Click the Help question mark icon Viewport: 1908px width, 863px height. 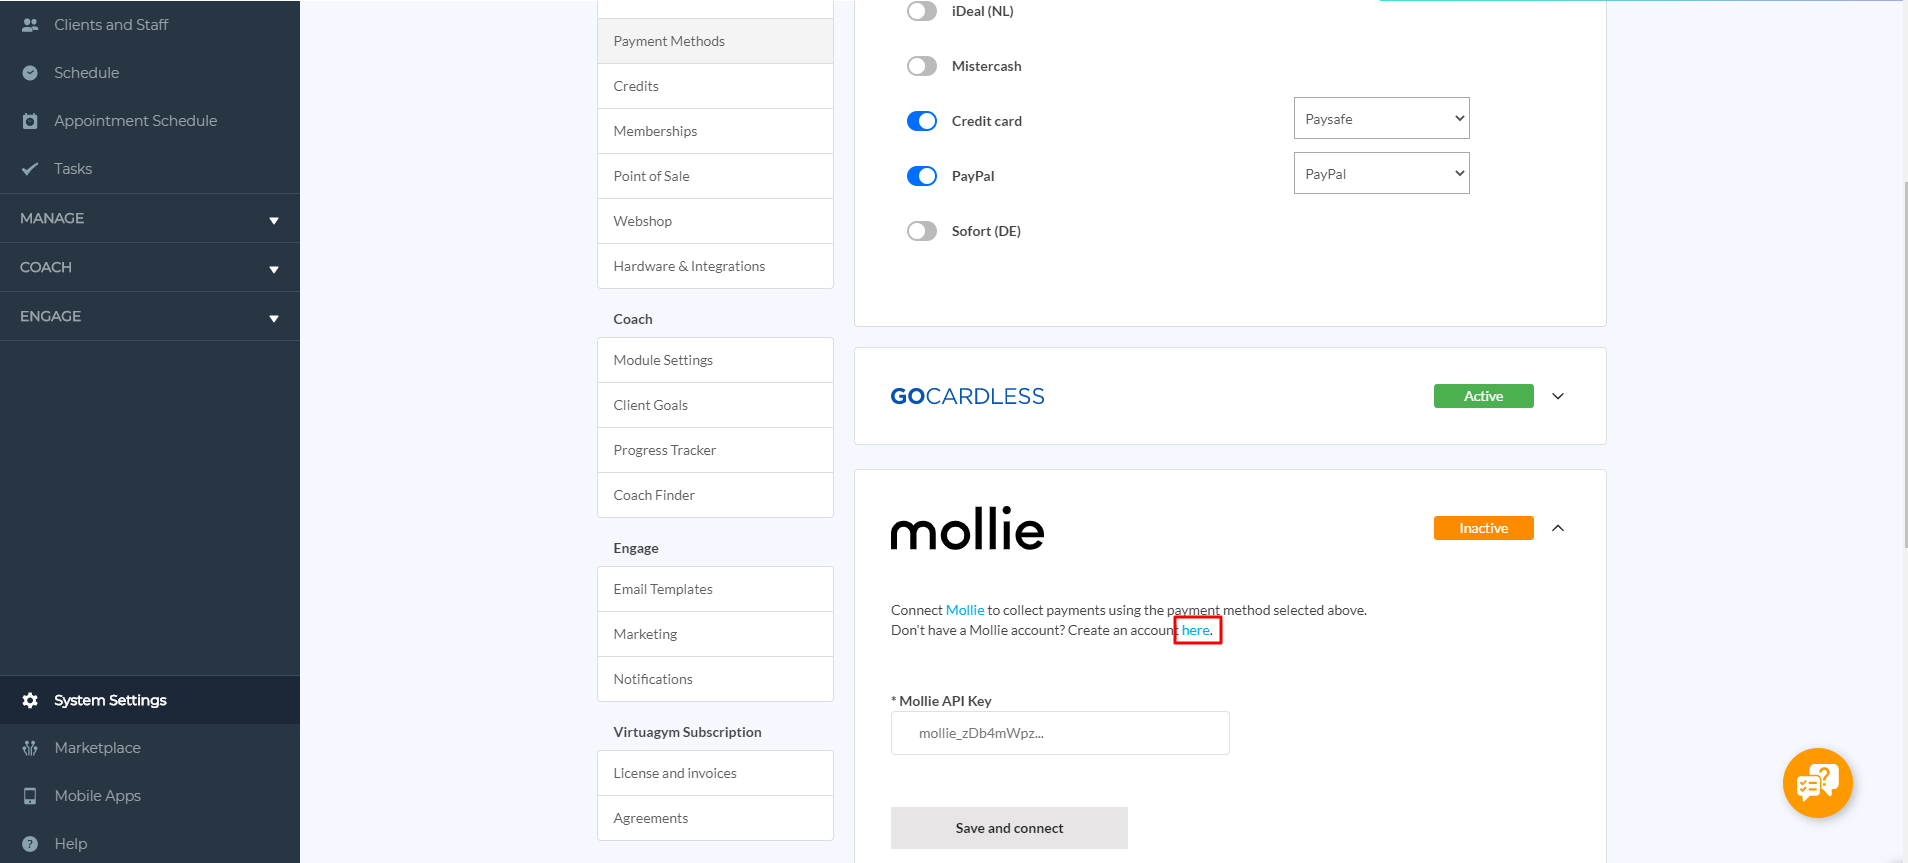[31, 843]
